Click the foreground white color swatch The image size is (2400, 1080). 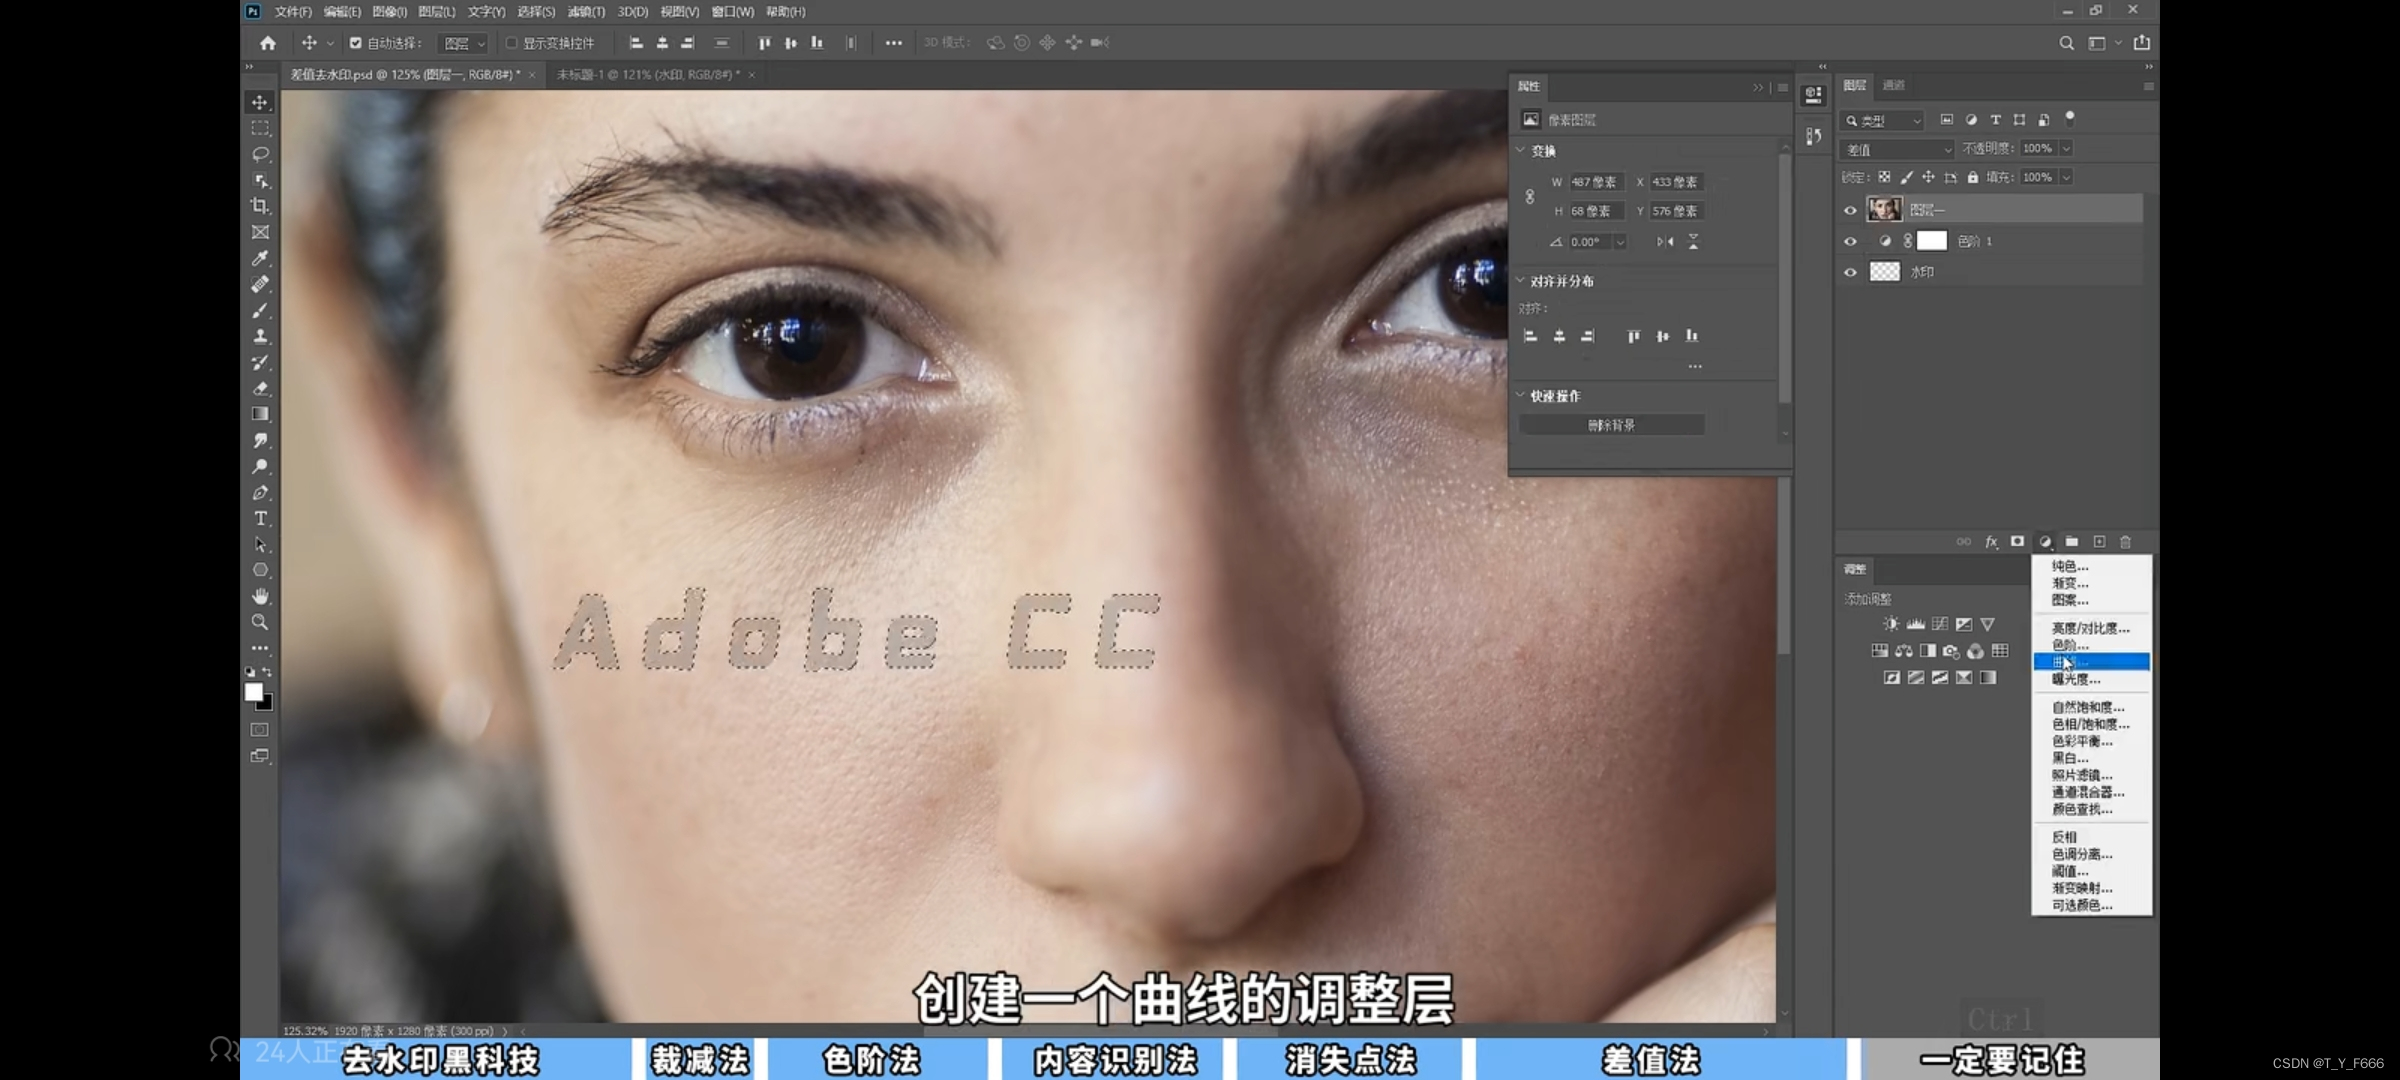click(254, 691)
